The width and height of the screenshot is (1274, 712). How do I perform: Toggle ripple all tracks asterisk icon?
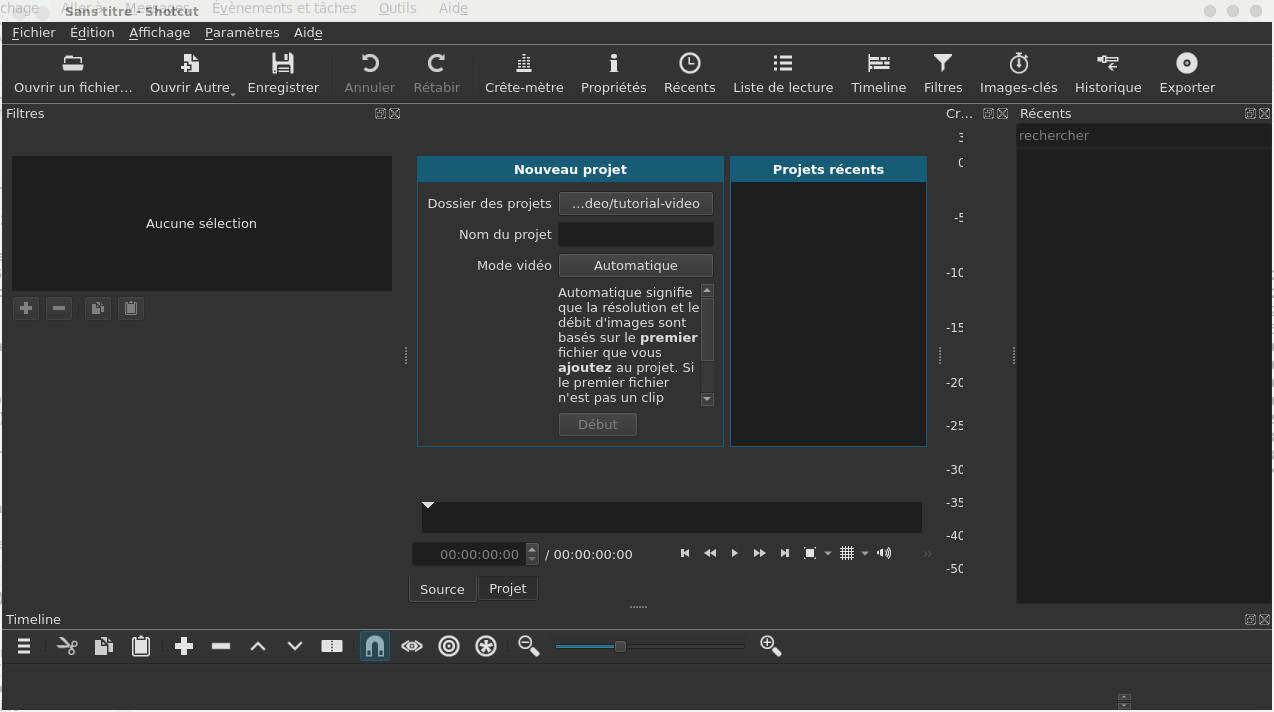pyautogui.click(x=486, y=646)
